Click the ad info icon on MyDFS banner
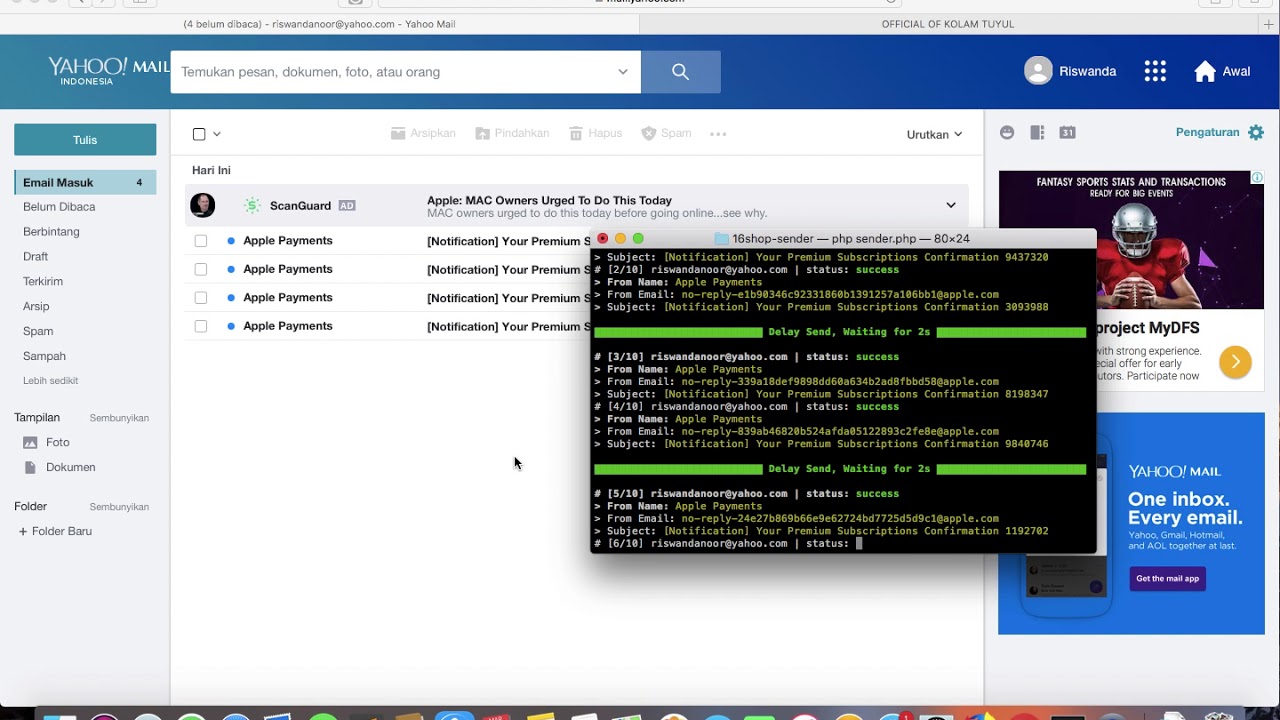Viewport: 1280px width, 720px height. tap(1257, 178)
